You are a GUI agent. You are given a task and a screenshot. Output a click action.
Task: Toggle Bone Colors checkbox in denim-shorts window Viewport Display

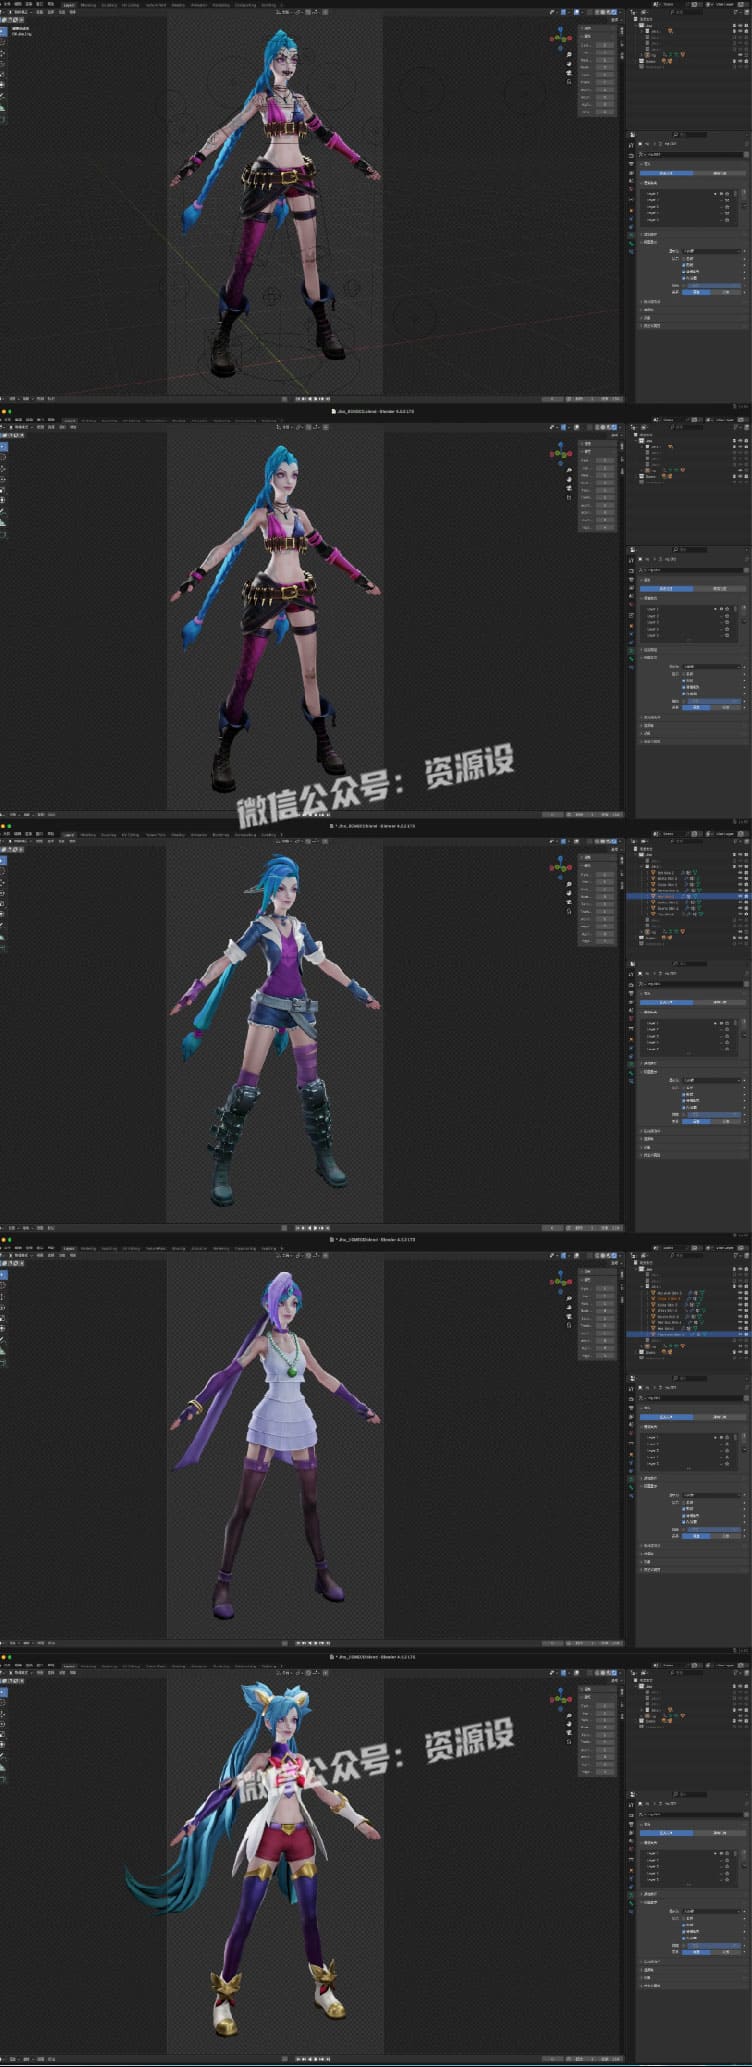tap(684, 1101)
